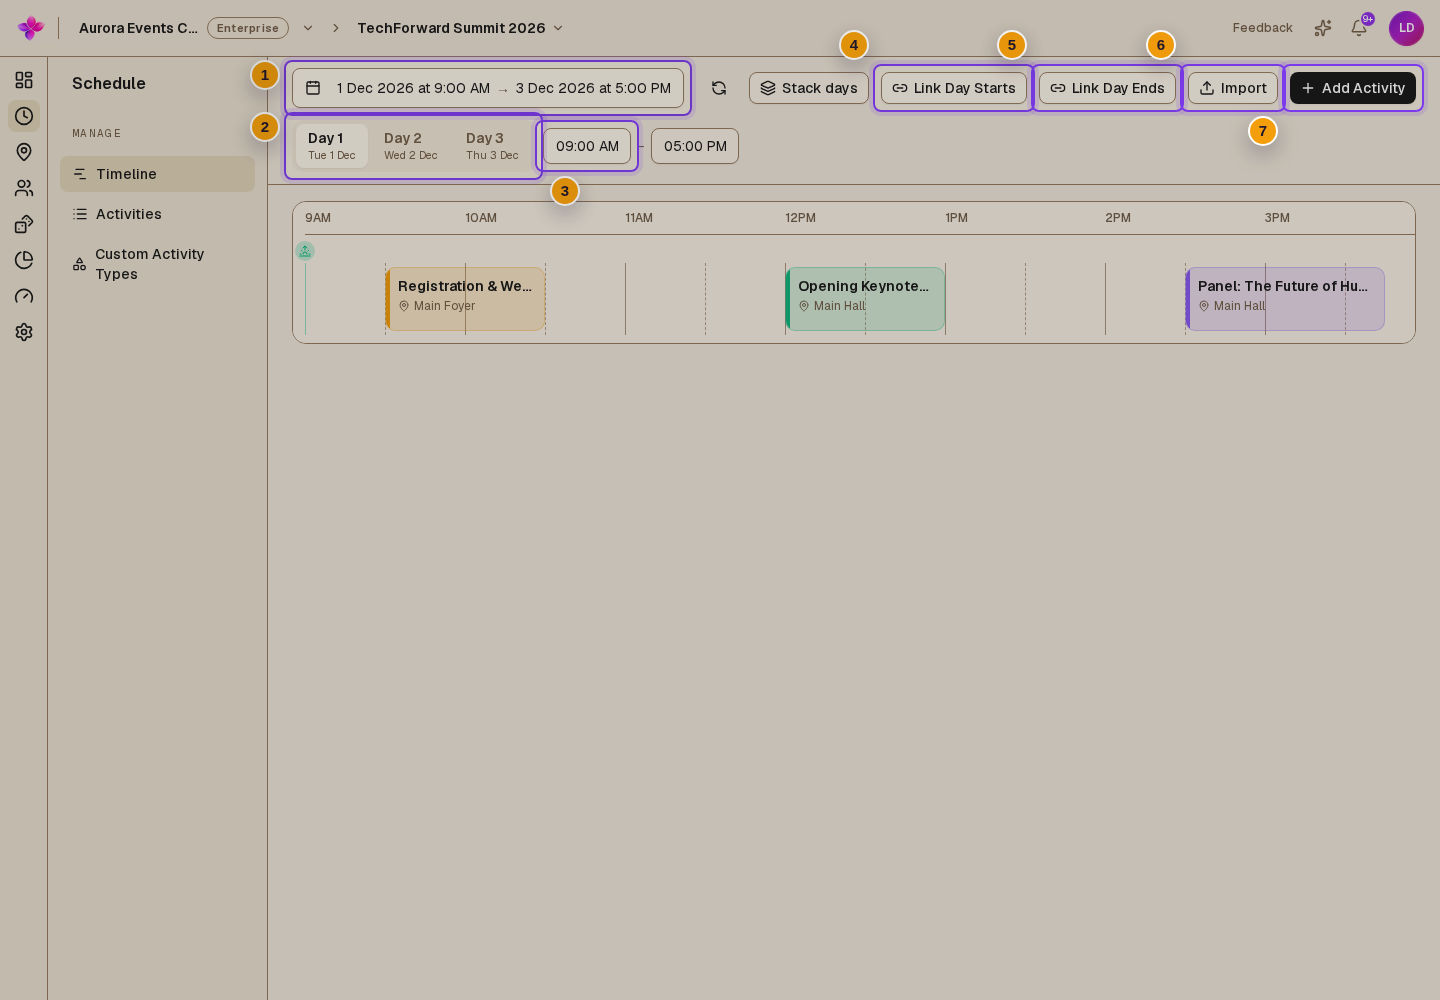The height and width of the screenshot is (1000, 1440).
Task: Select the Panel: The Future activity block
Action: pyautogui.click(x=1285, y=299)
